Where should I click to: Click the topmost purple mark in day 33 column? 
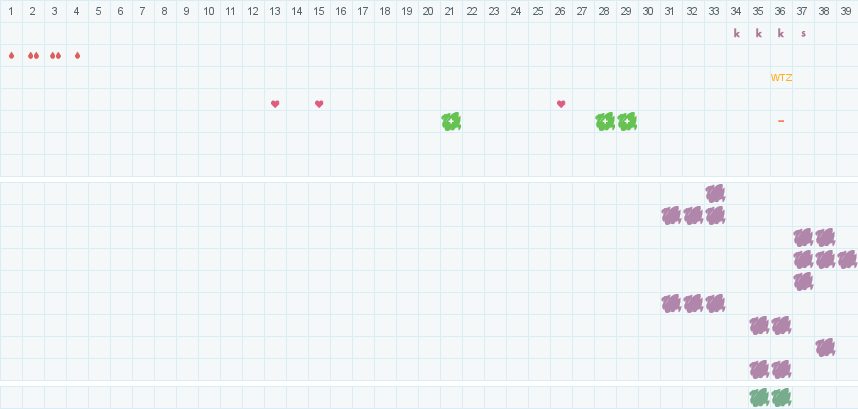[715, 193]
